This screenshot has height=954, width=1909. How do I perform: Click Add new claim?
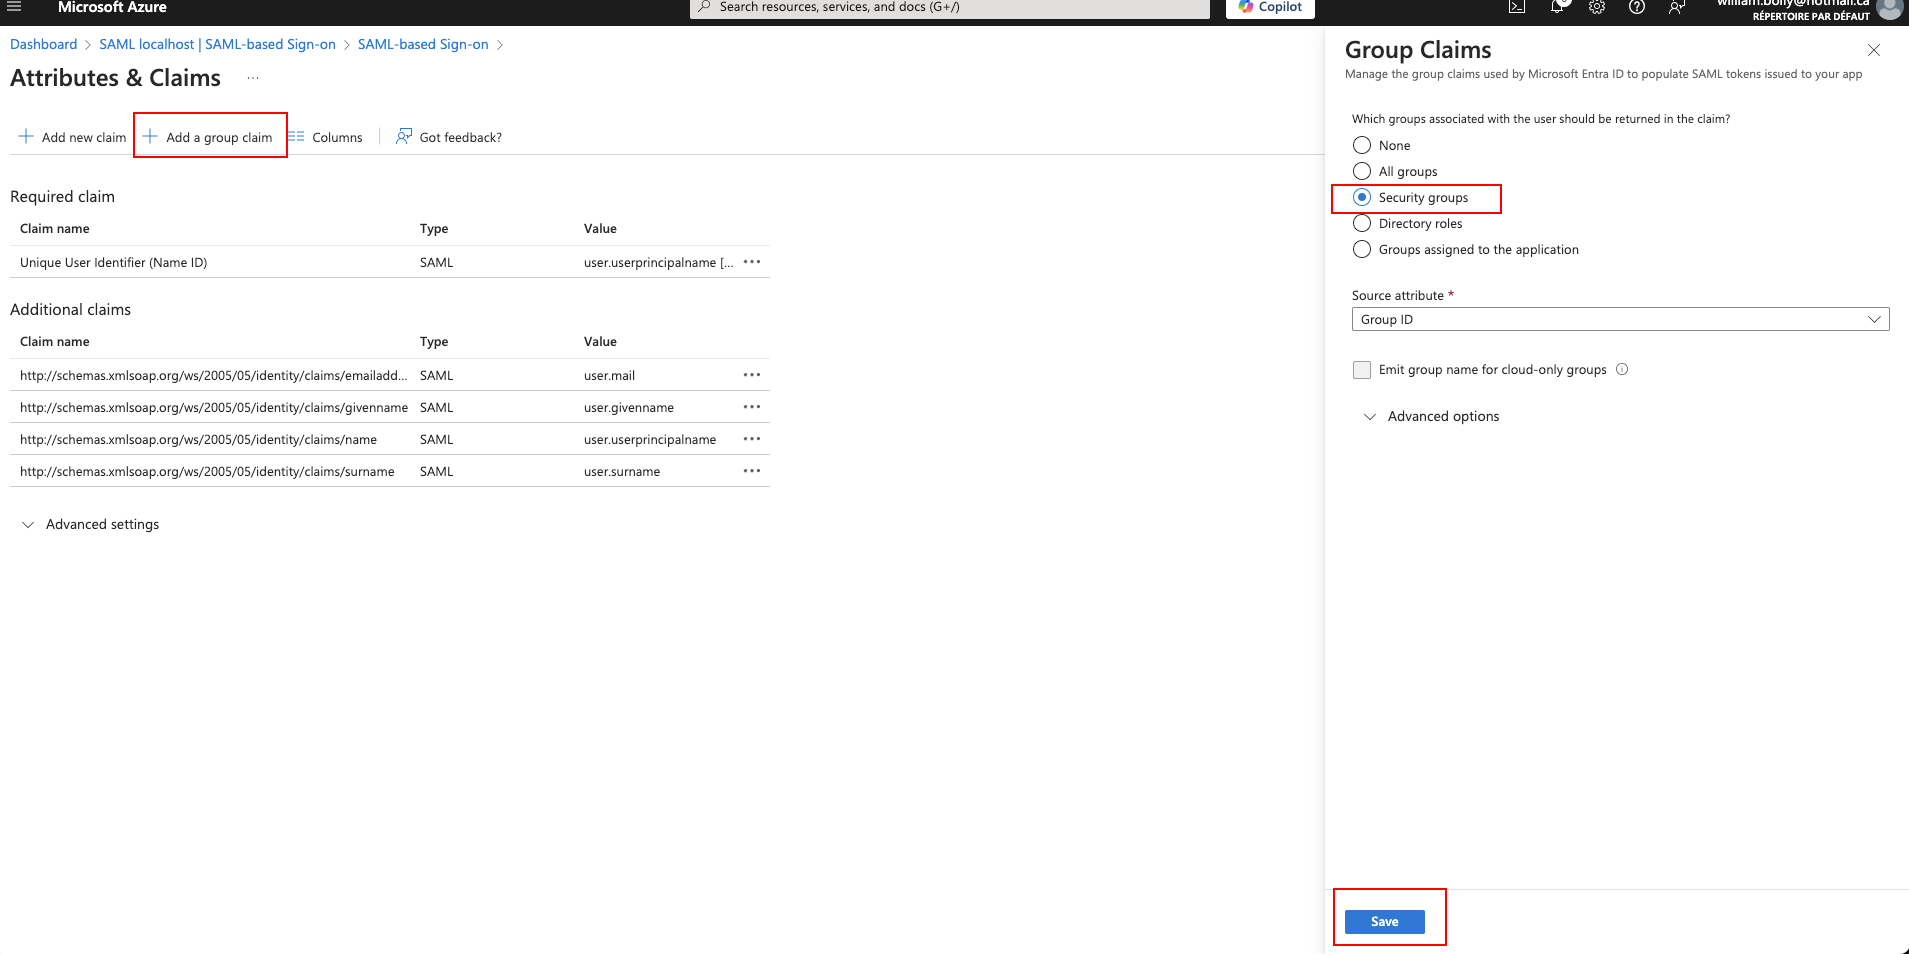tap(73, 137)
